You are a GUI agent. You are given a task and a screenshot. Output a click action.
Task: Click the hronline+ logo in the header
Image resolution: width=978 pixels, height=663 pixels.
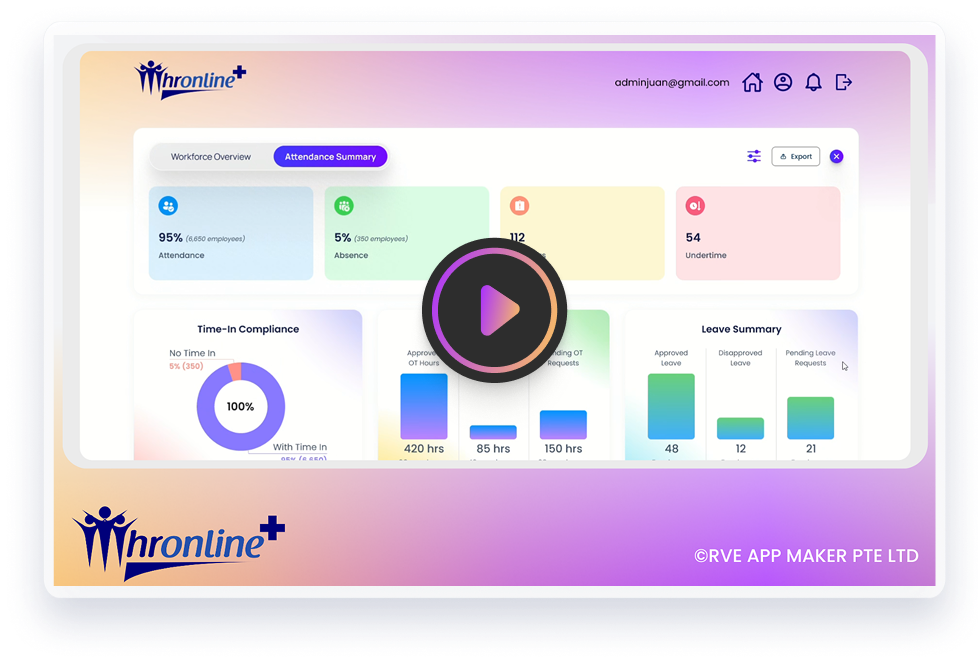pyautogui.click(x=190, y=79)
